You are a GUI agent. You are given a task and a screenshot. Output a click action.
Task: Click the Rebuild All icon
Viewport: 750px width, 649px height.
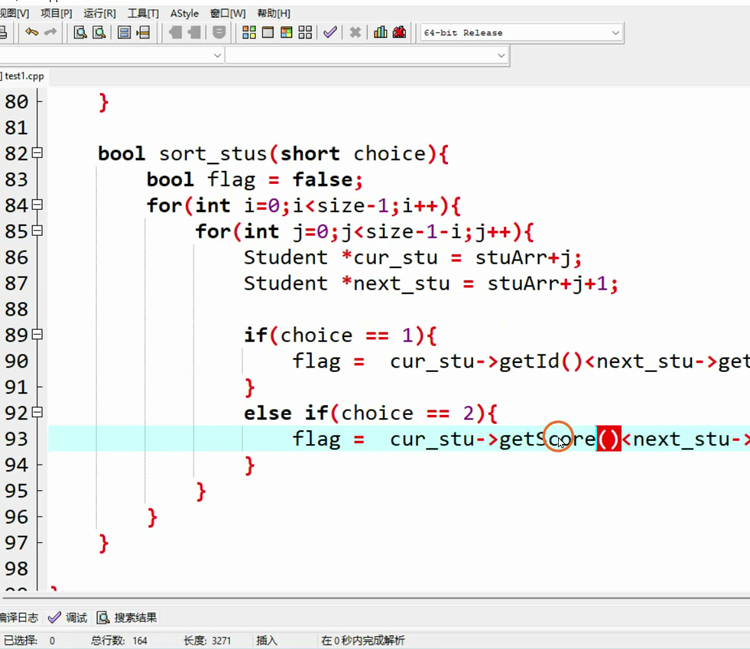coord(306,33)
